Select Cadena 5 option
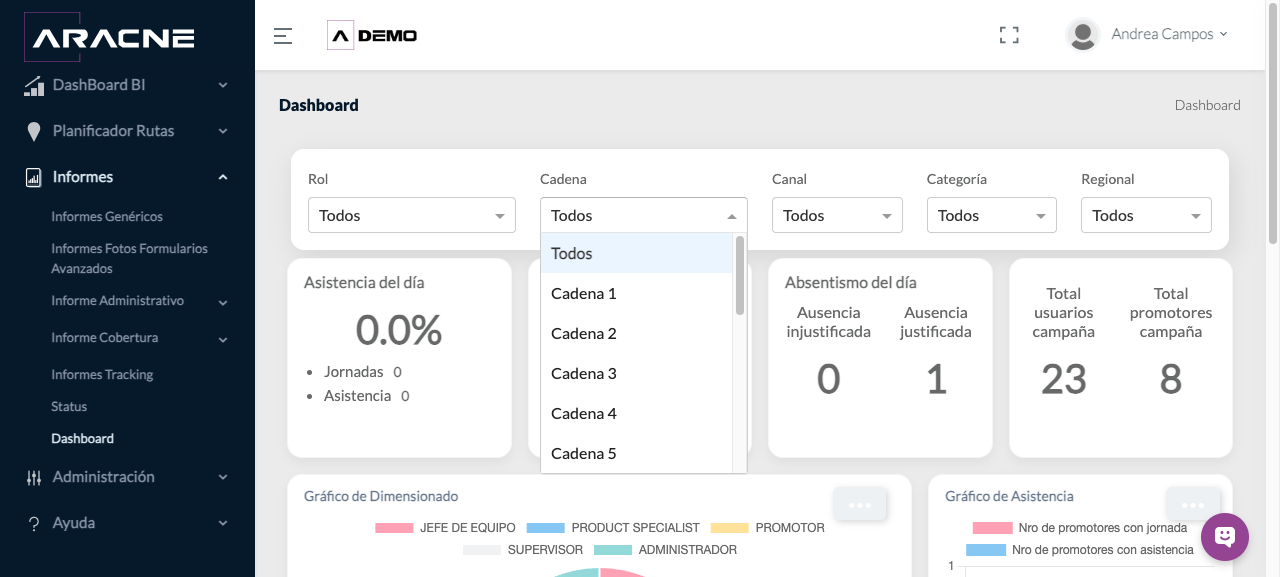Screen dimensions: 1280x577 click(637, 454)
